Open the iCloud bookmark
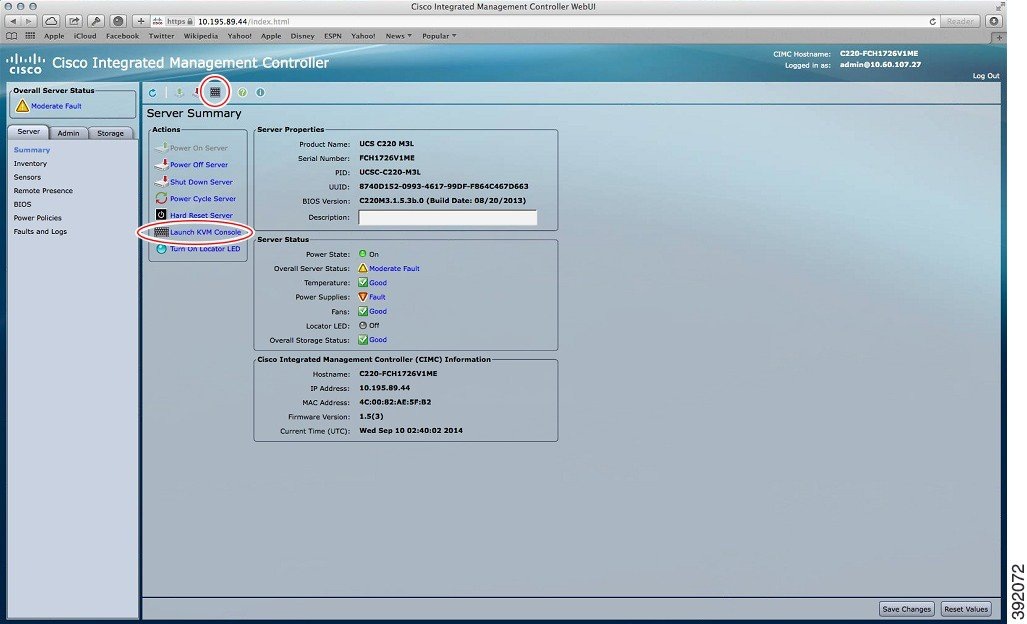The image size is (1027, 624). pos(85,36)
